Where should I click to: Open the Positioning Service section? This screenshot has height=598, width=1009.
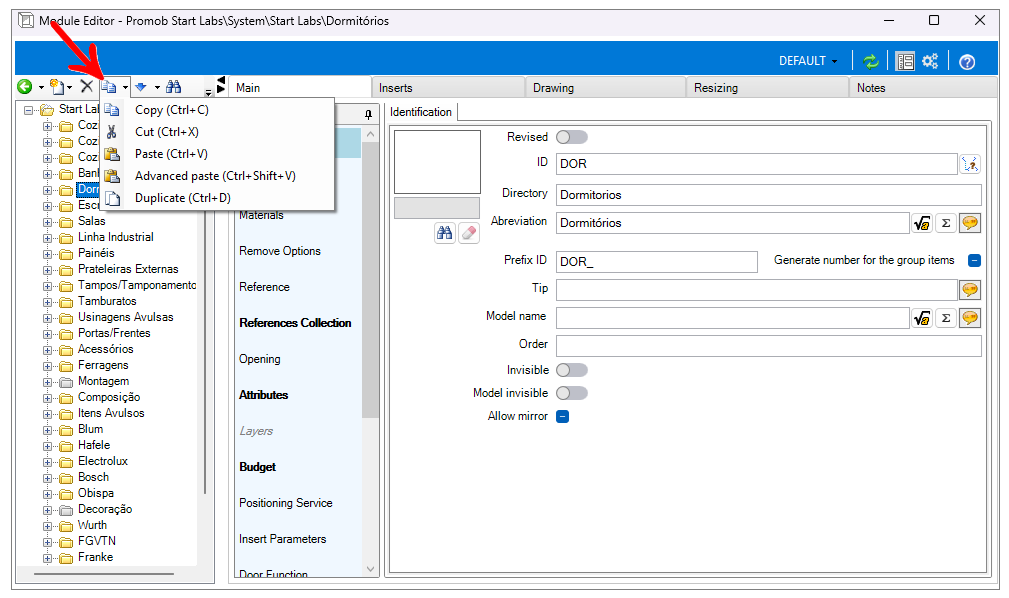pos(285,503)
